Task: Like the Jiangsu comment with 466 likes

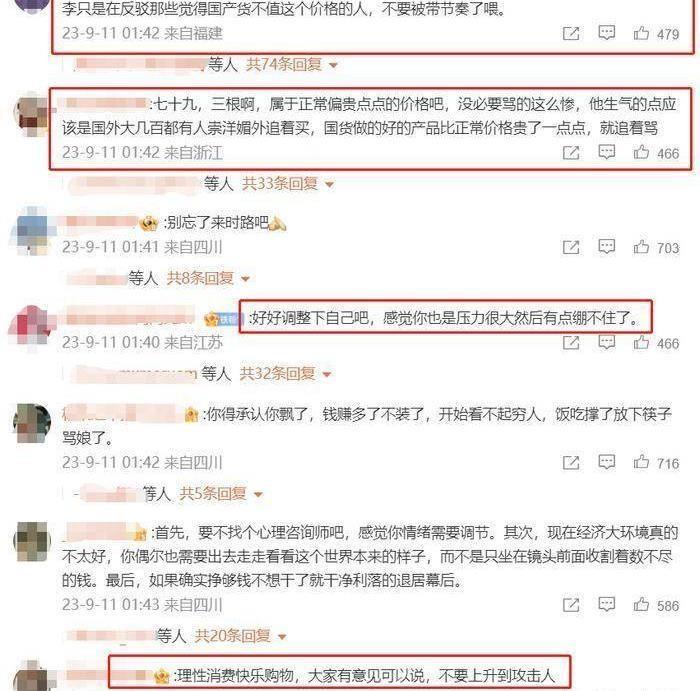Action: coord(641,342)
